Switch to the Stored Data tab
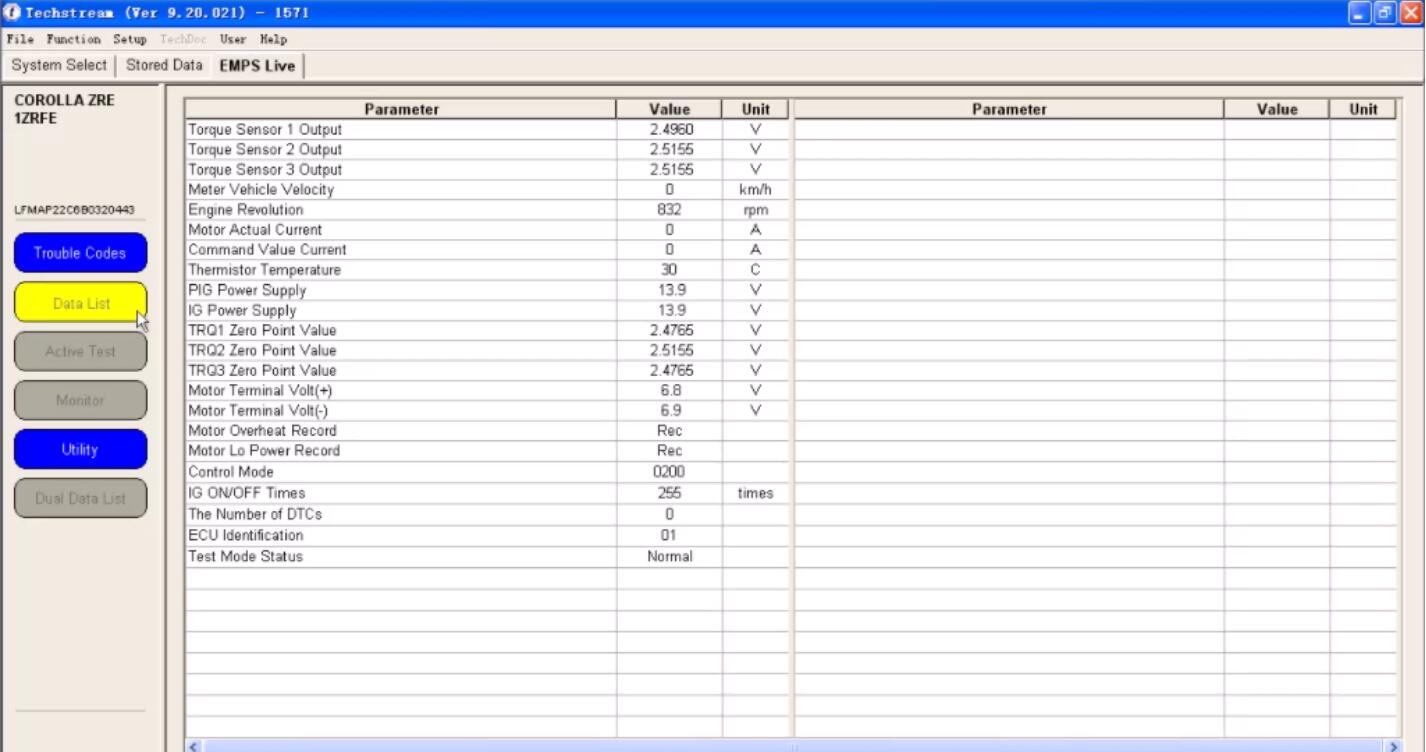The image size is (1426, 752). tap(164, 66)
